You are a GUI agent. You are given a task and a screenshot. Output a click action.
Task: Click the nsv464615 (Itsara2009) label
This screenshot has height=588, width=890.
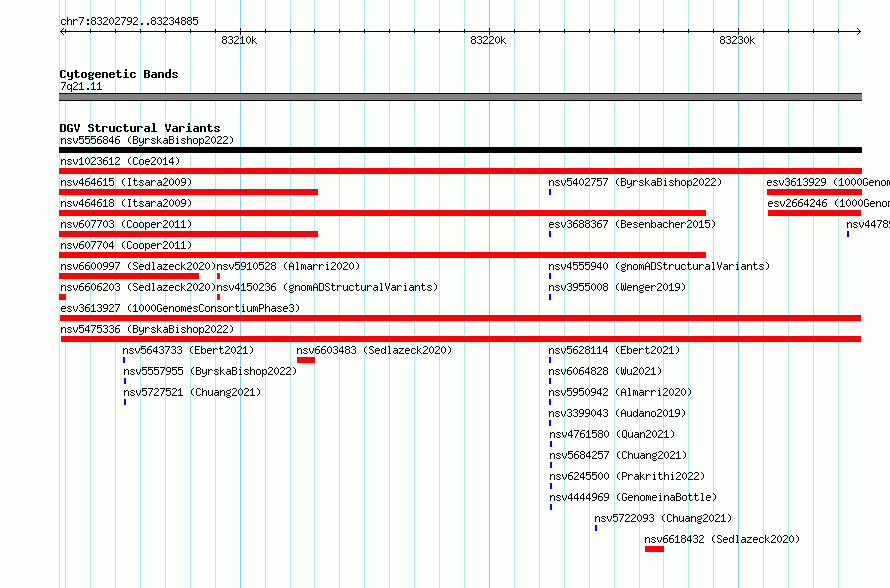tap(126, 182)
